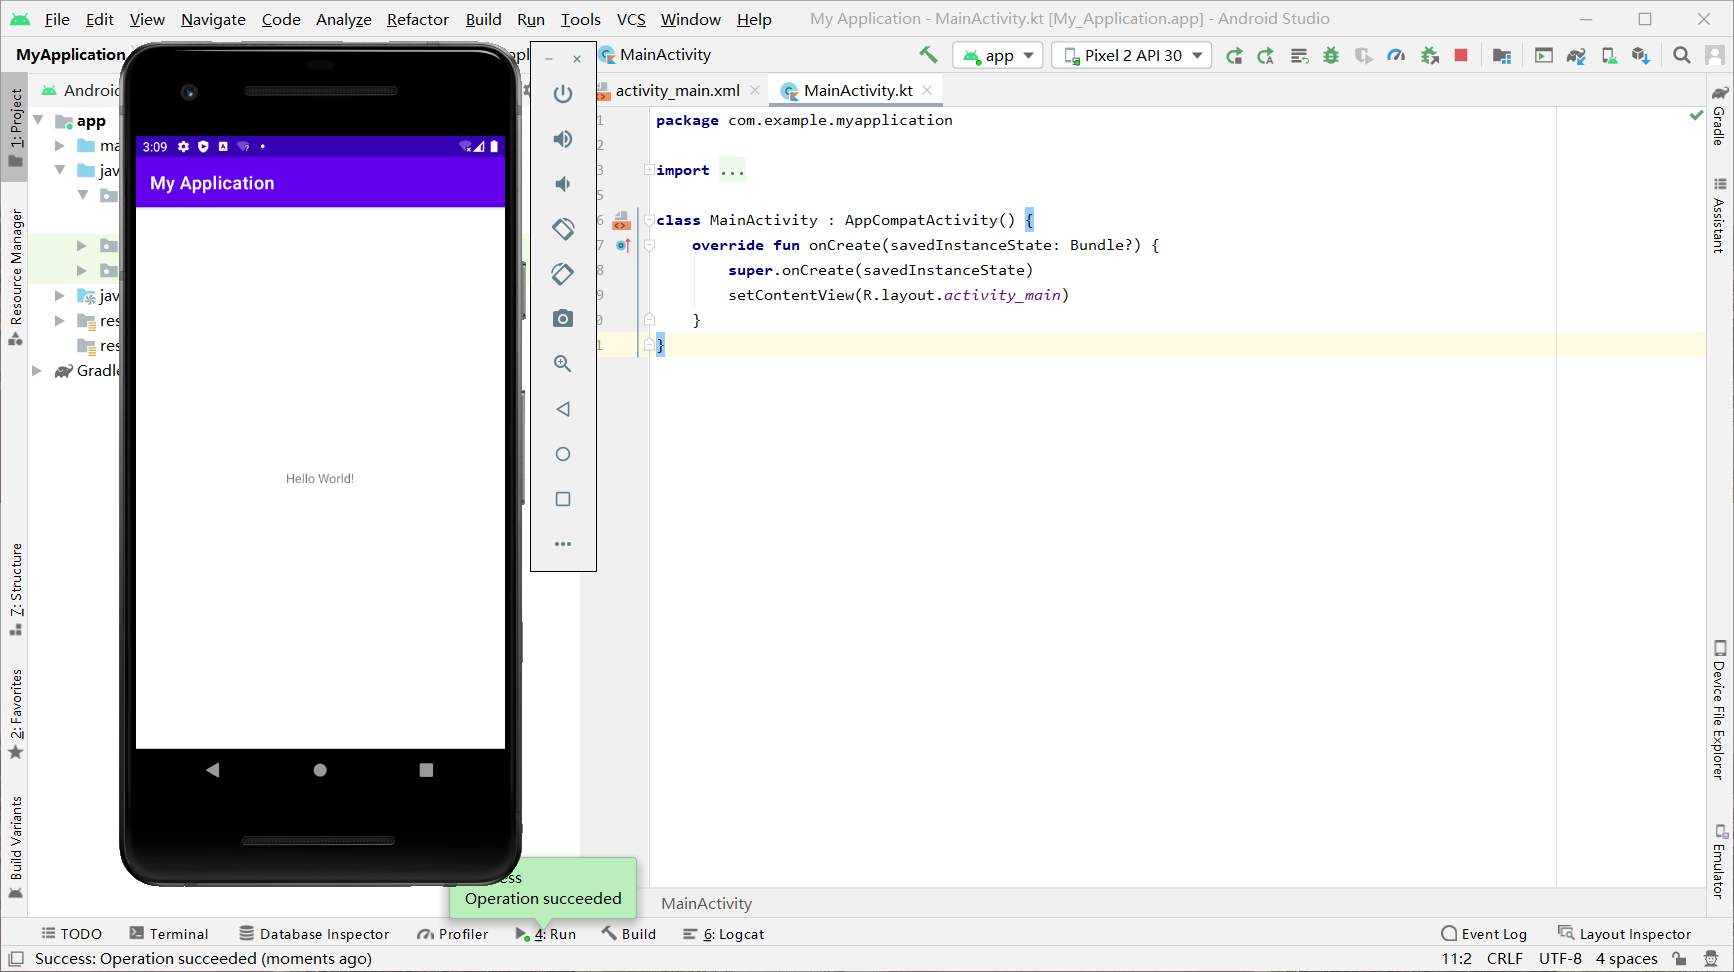Open the Build menu
The image size is (1734, 972).
[x=483, y=19]
